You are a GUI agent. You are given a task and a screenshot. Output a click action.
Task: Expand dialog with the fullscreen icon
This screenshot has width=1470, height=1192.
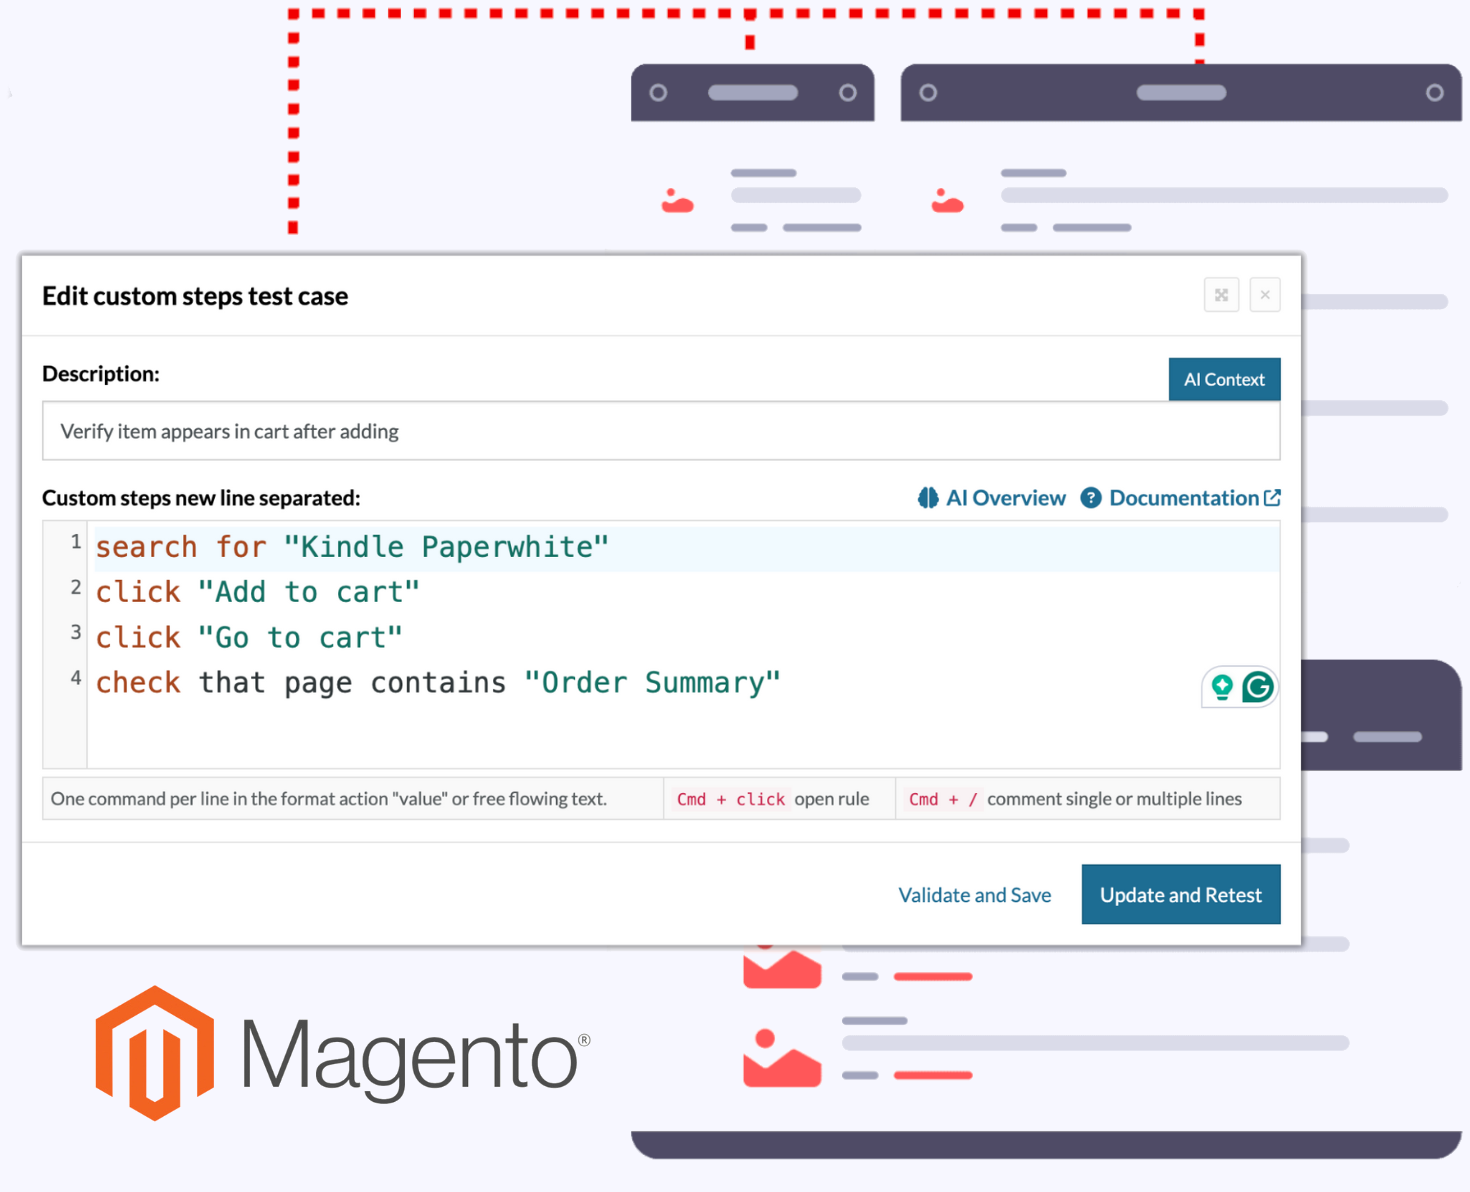tap(1221, 295)
